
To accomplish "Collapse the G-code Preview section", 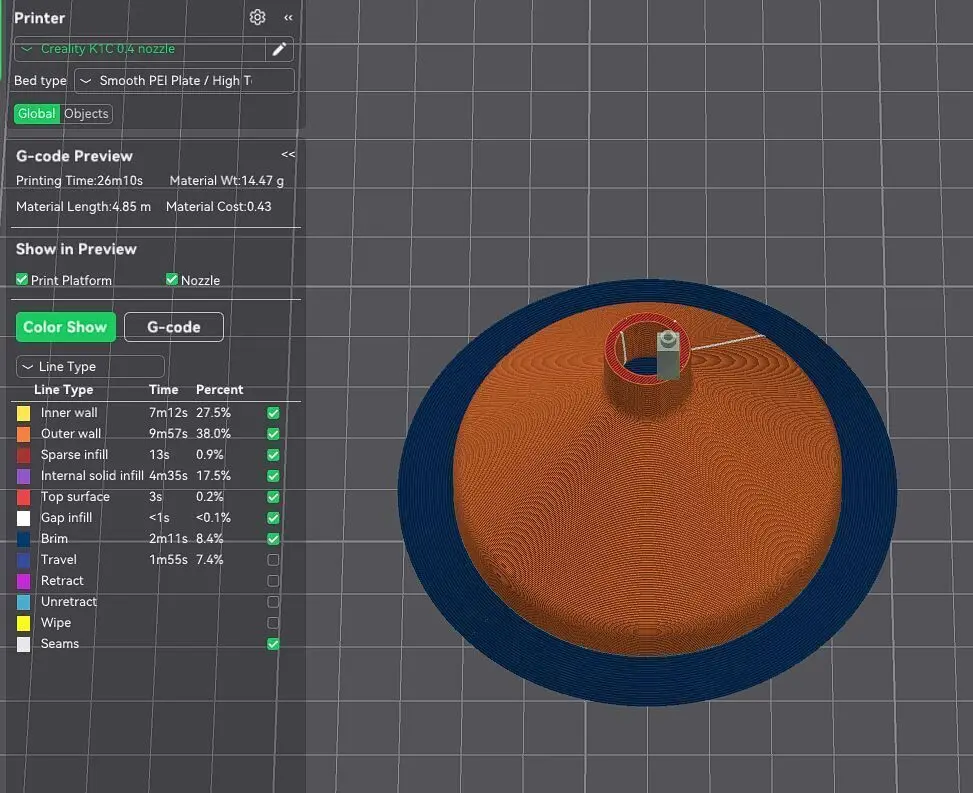I will pyautogui.click(x=288, y=155).
